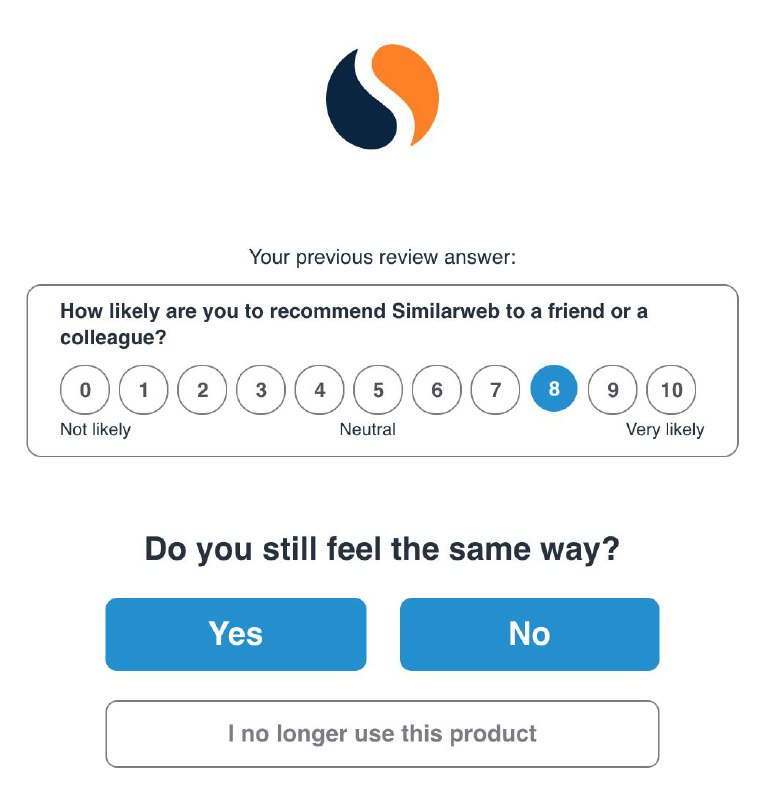The width and height of the screenshot is (768, 800).
Task: Select rating 6 on the scale
Action: pos(437,390)
